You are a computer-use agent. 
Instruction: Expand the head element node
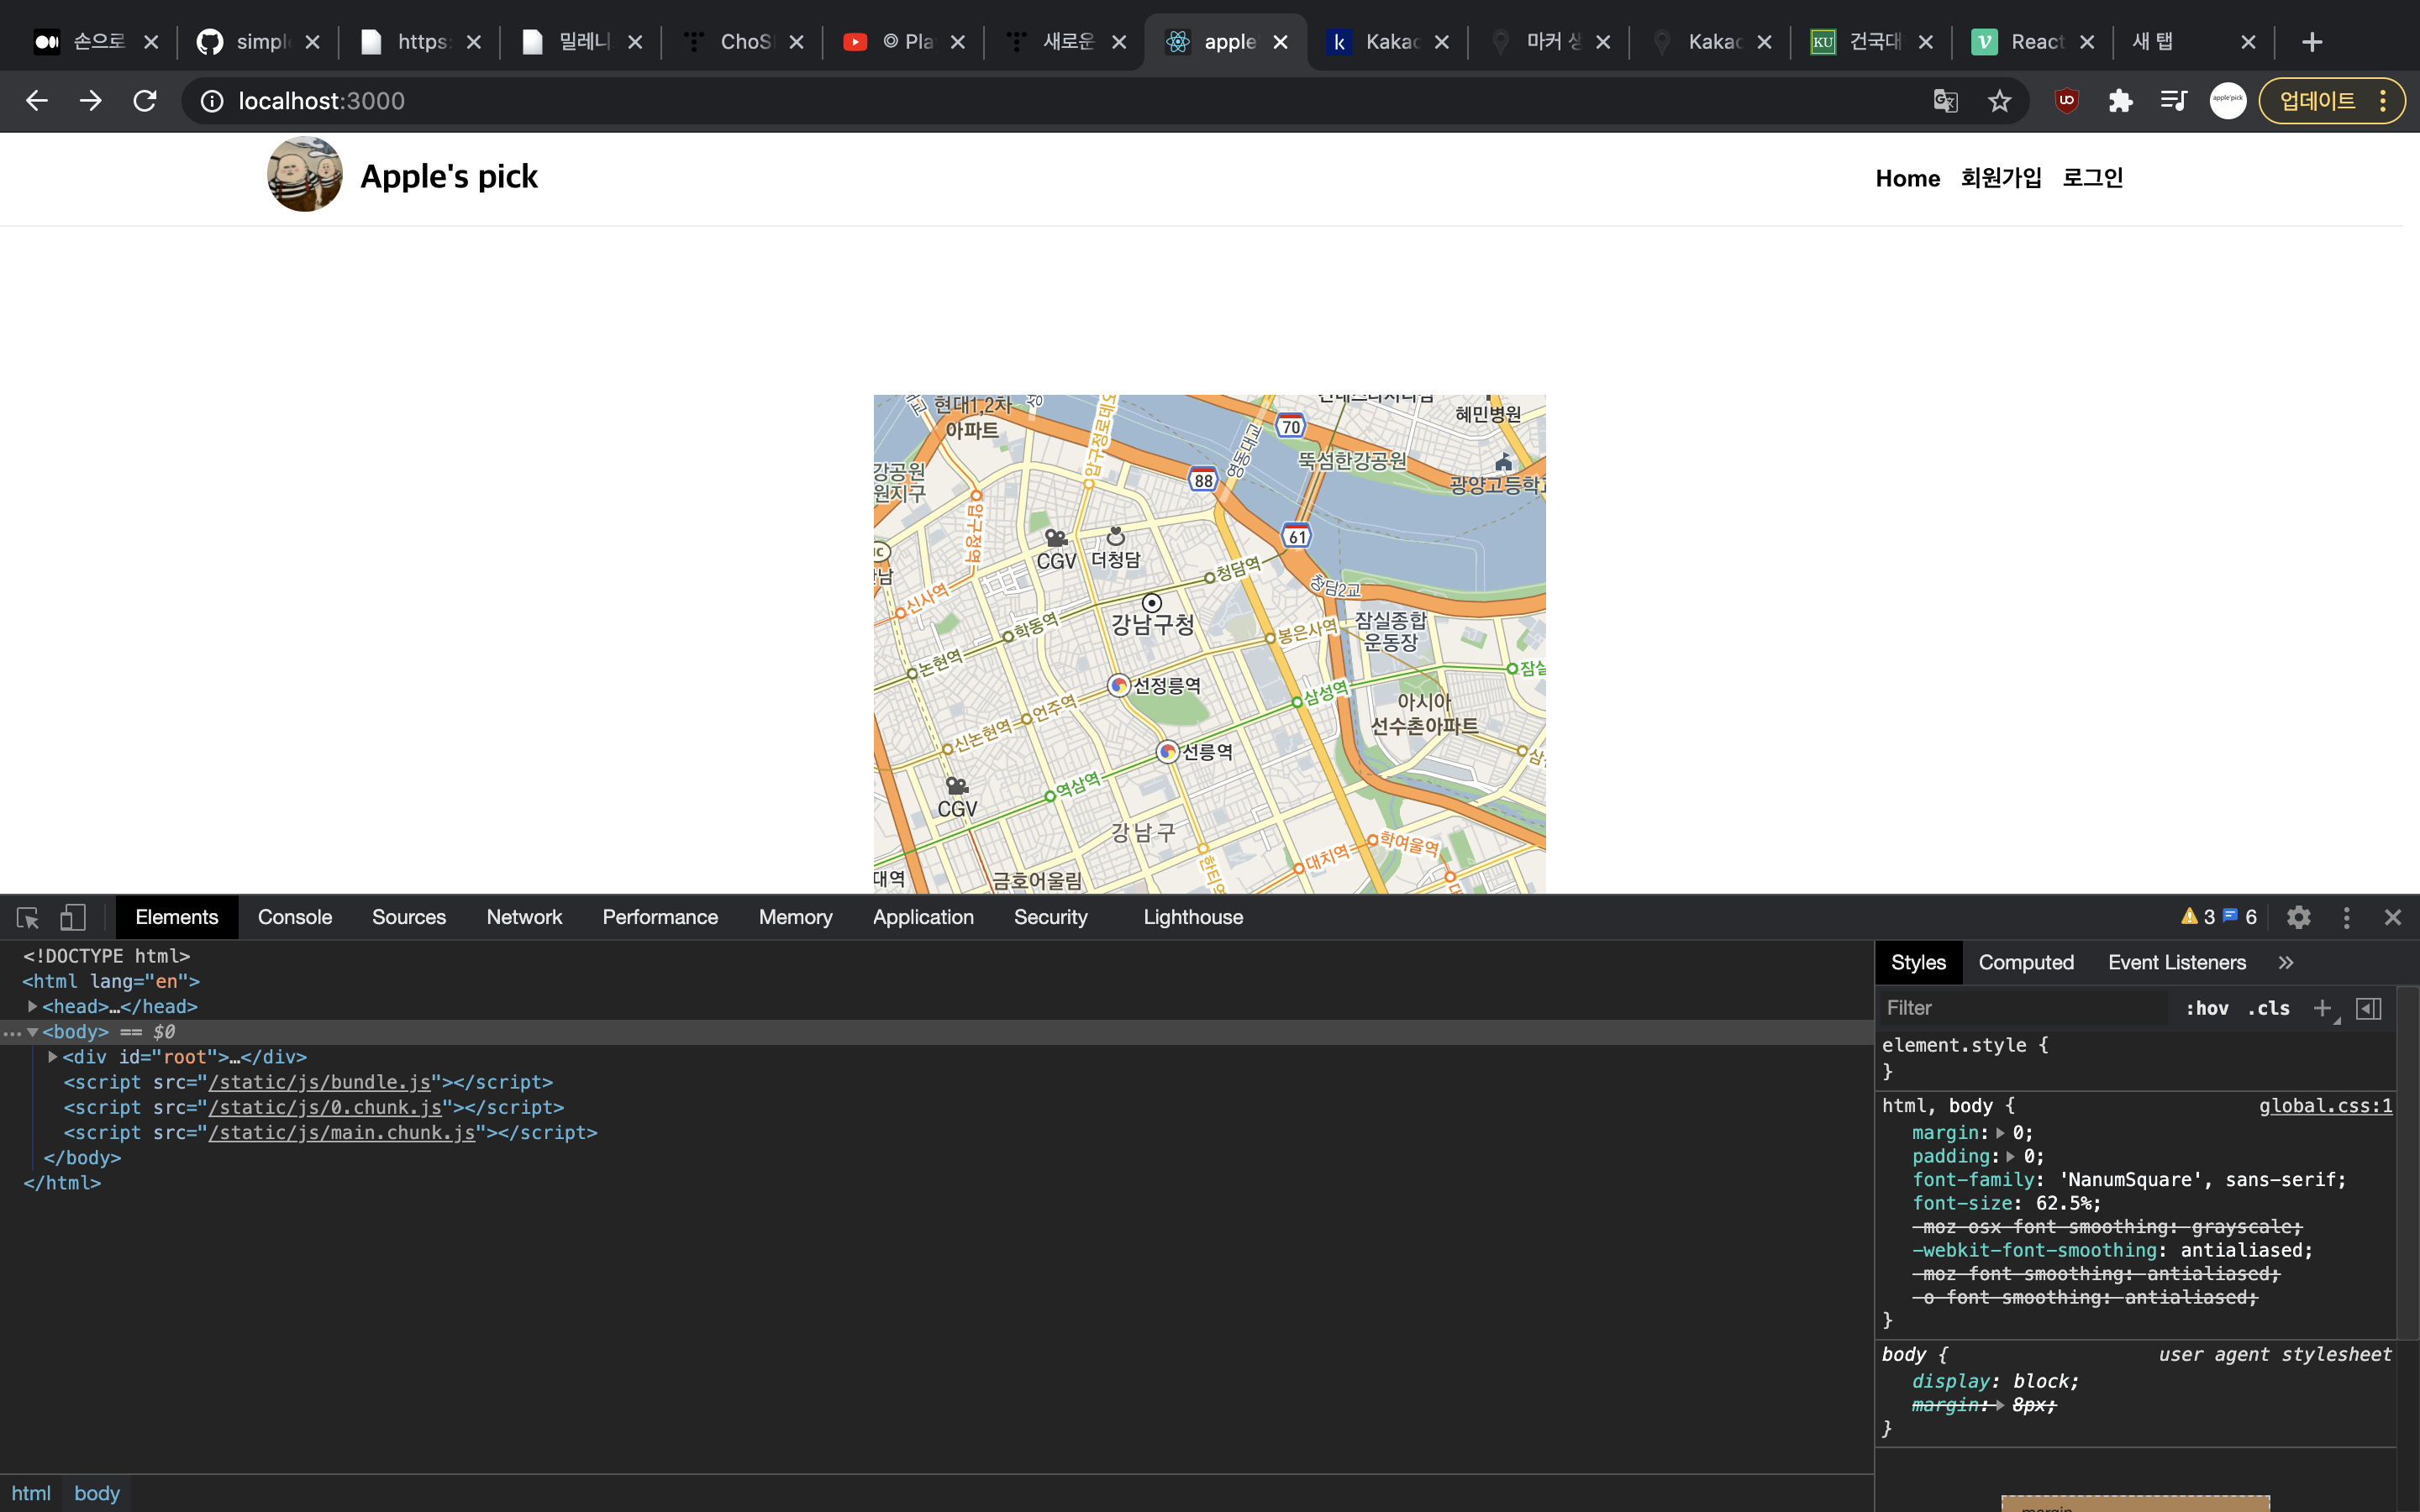click(x=32, y=1006)
